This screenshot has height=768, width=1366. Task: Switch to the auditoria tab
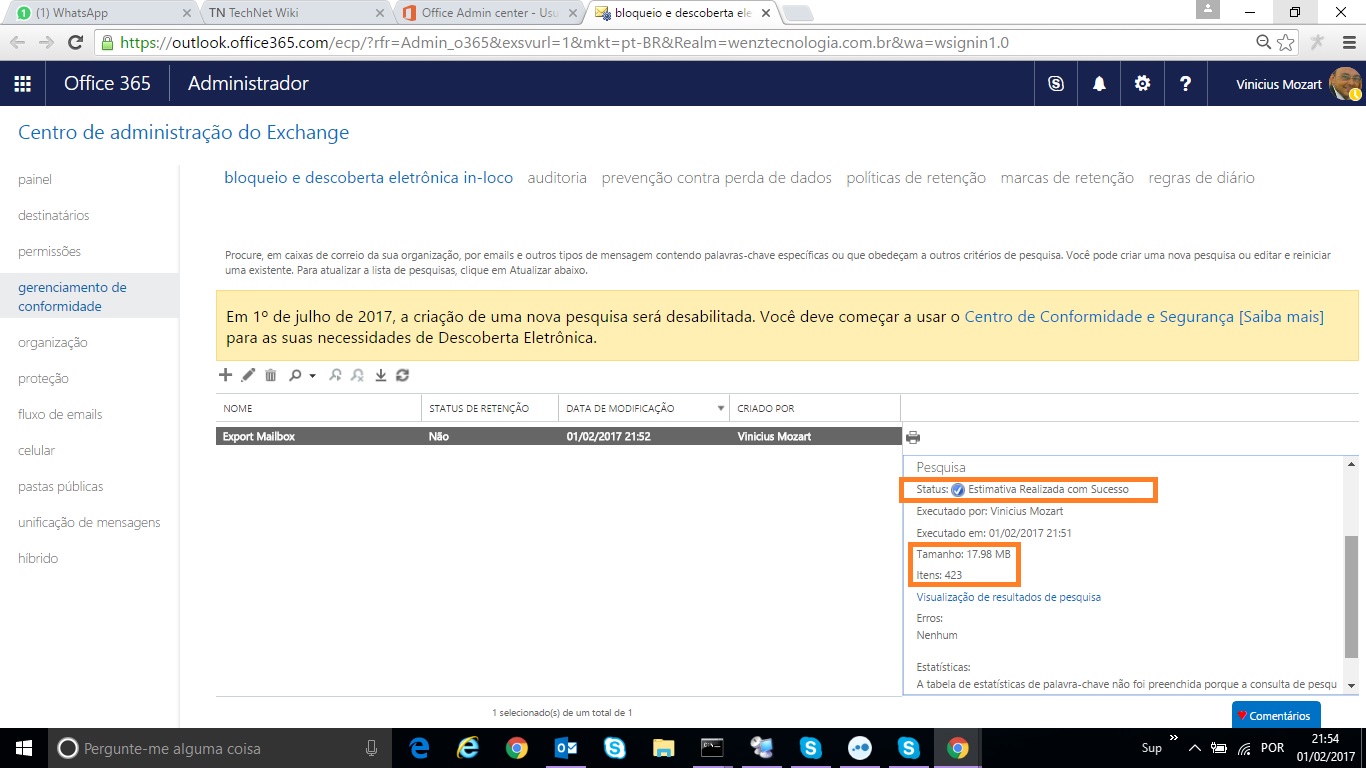(x=557, y=178)
